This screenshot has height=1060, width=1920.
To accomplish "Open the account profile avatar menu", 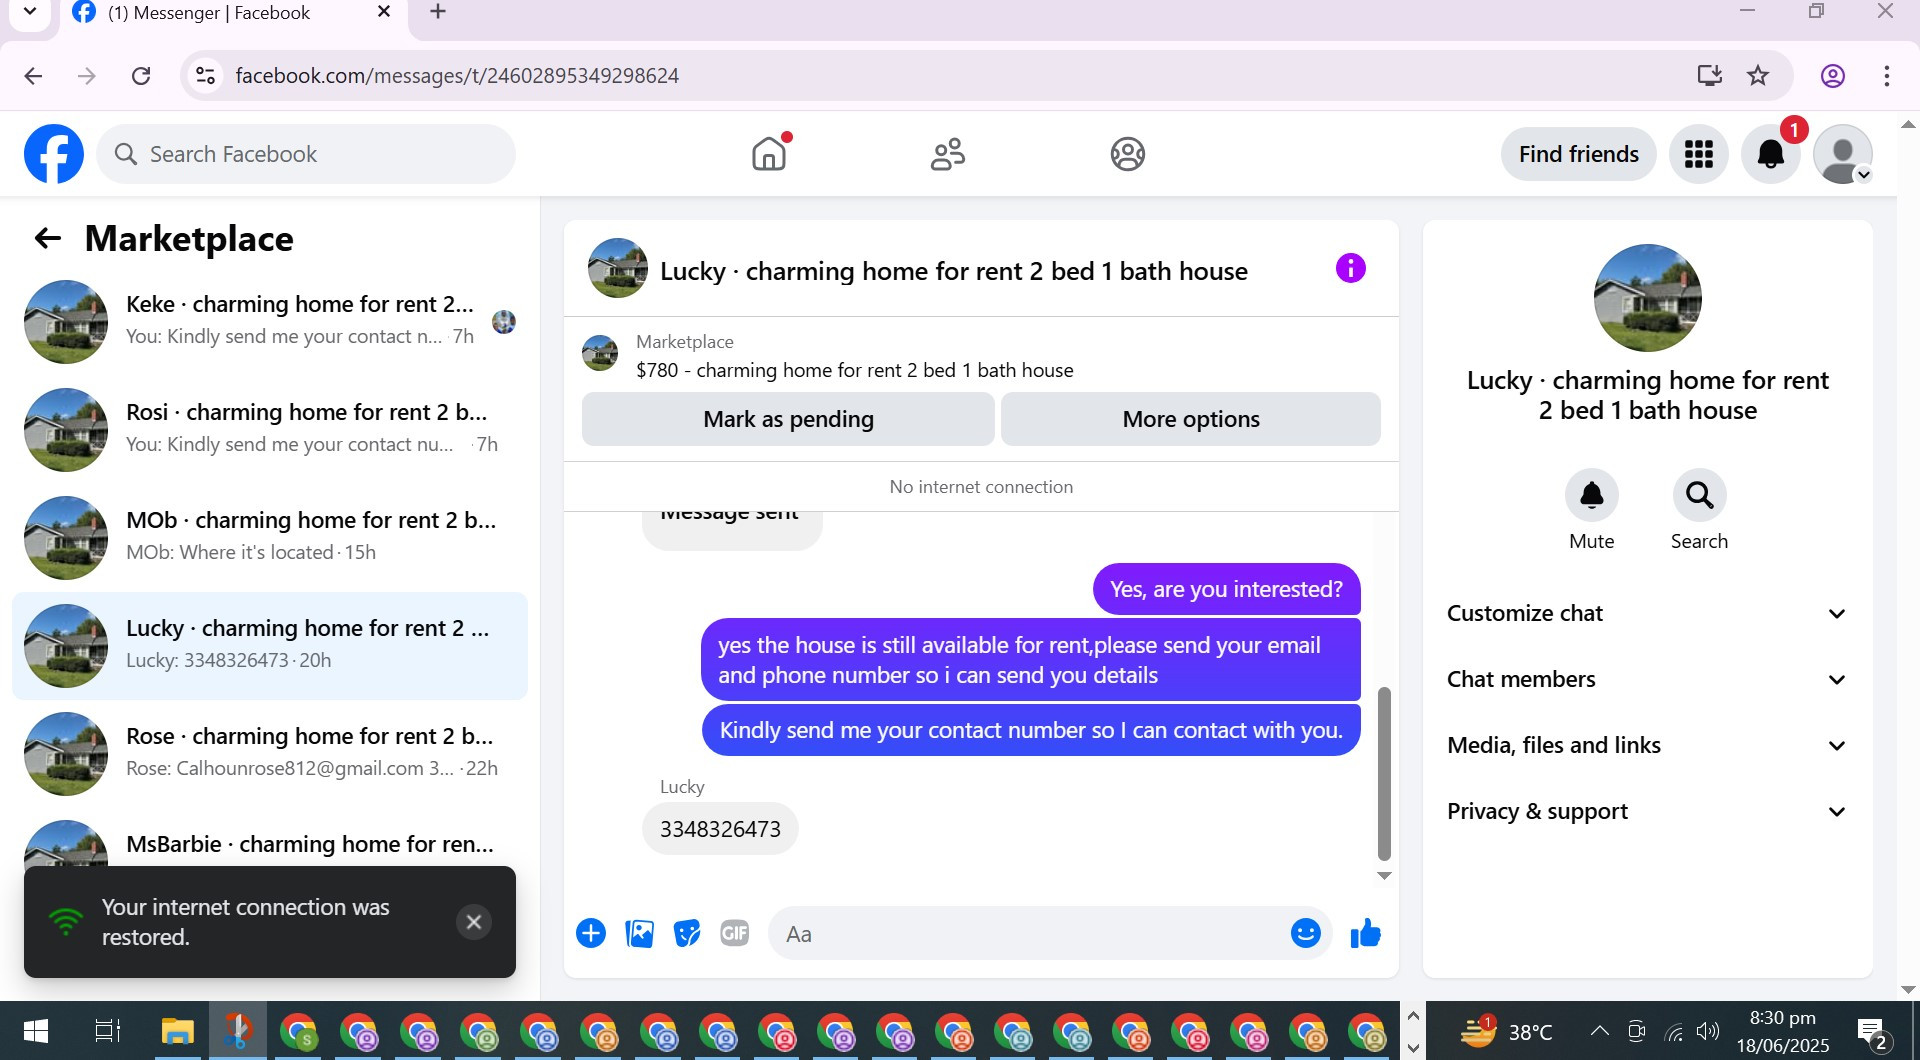I will [x=1843, y=154].
